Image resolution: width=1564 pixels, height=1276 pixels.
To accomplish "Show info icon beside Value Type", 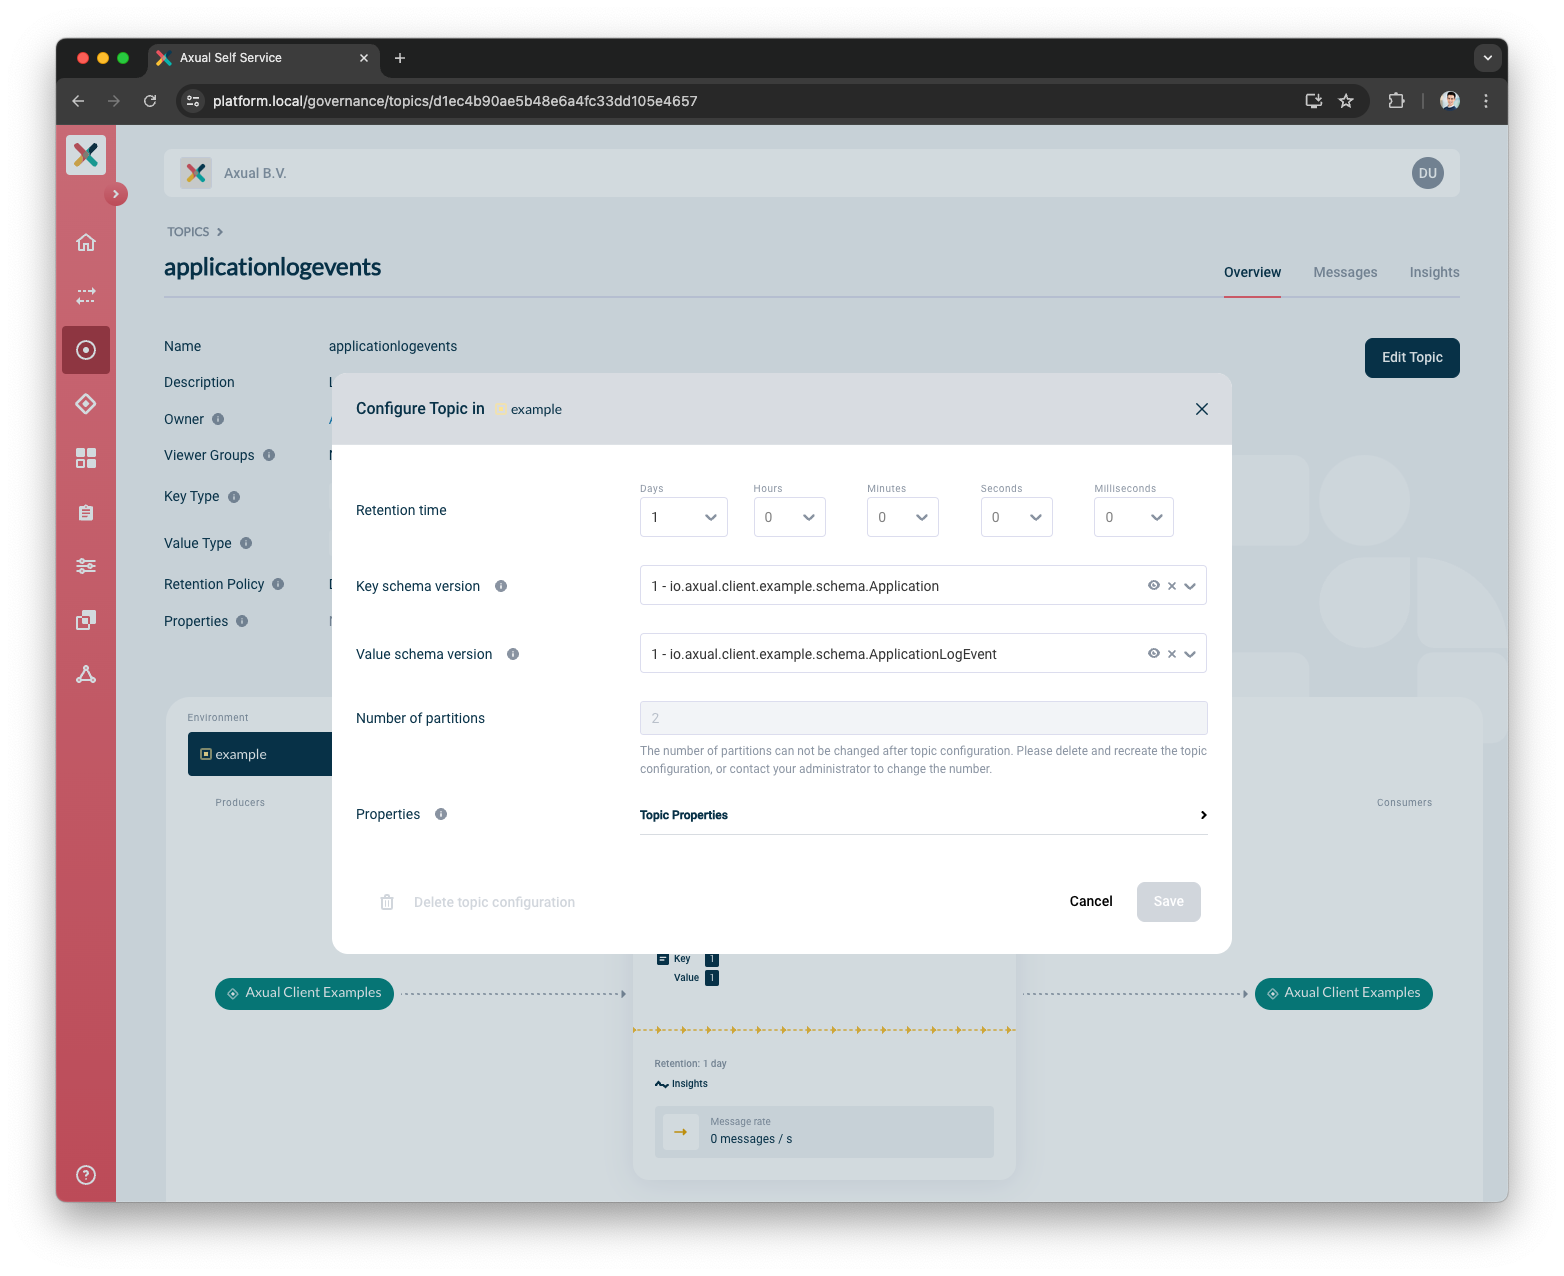I will 246,543.
